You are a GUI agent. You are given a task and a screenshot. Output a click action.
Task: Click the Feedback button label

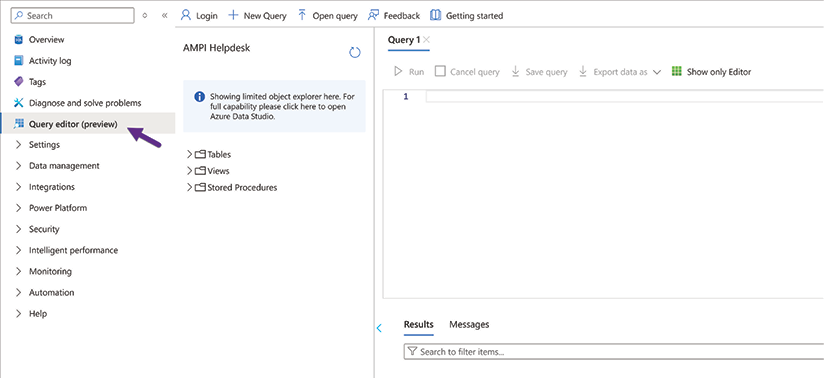(401, 16)
